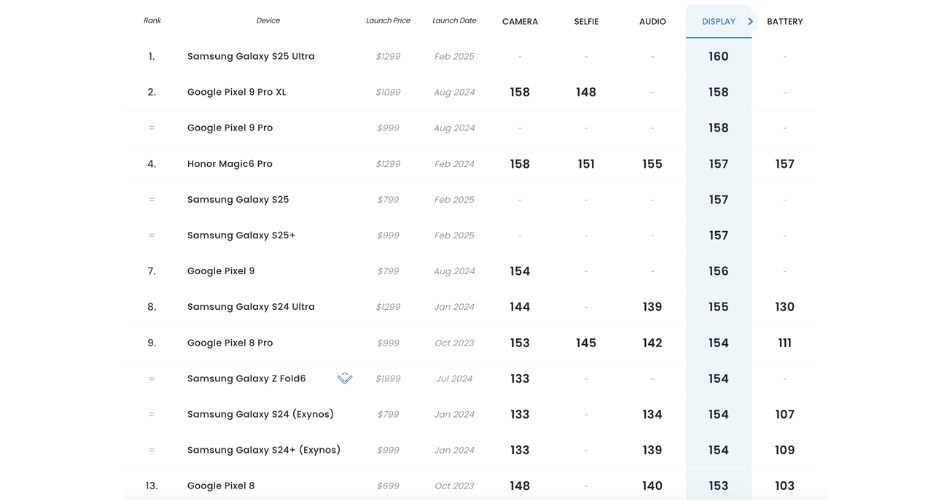The width and height of the screenshot is (952, 500).
Task: Sort by the AUDIO column tab
Action: (x=652, y=21)
